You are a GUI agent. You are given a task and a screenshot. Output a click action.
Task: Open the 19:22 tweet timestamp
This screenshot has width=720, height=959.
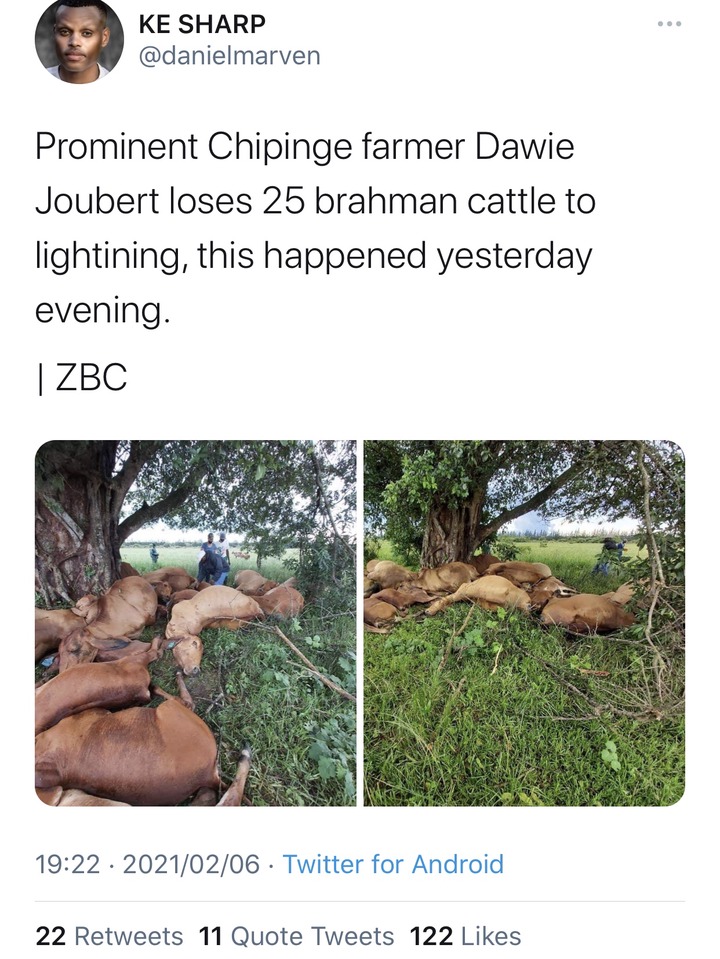click(67, 864)
